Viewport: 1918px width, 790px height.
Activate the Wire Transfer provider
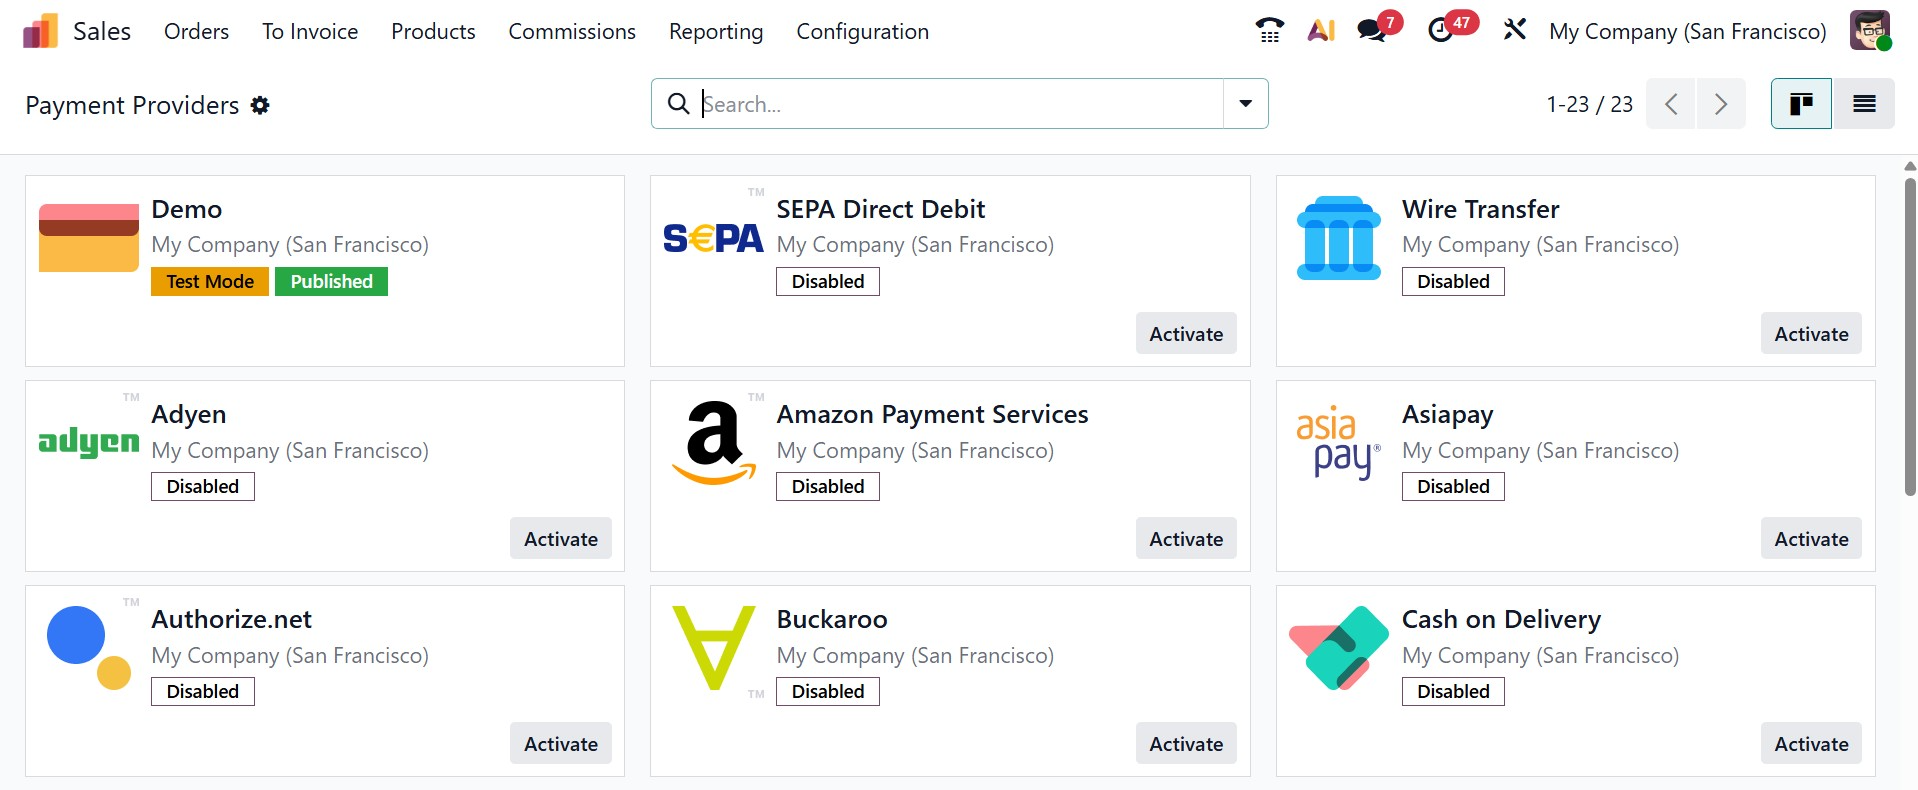pos(1811,334)
